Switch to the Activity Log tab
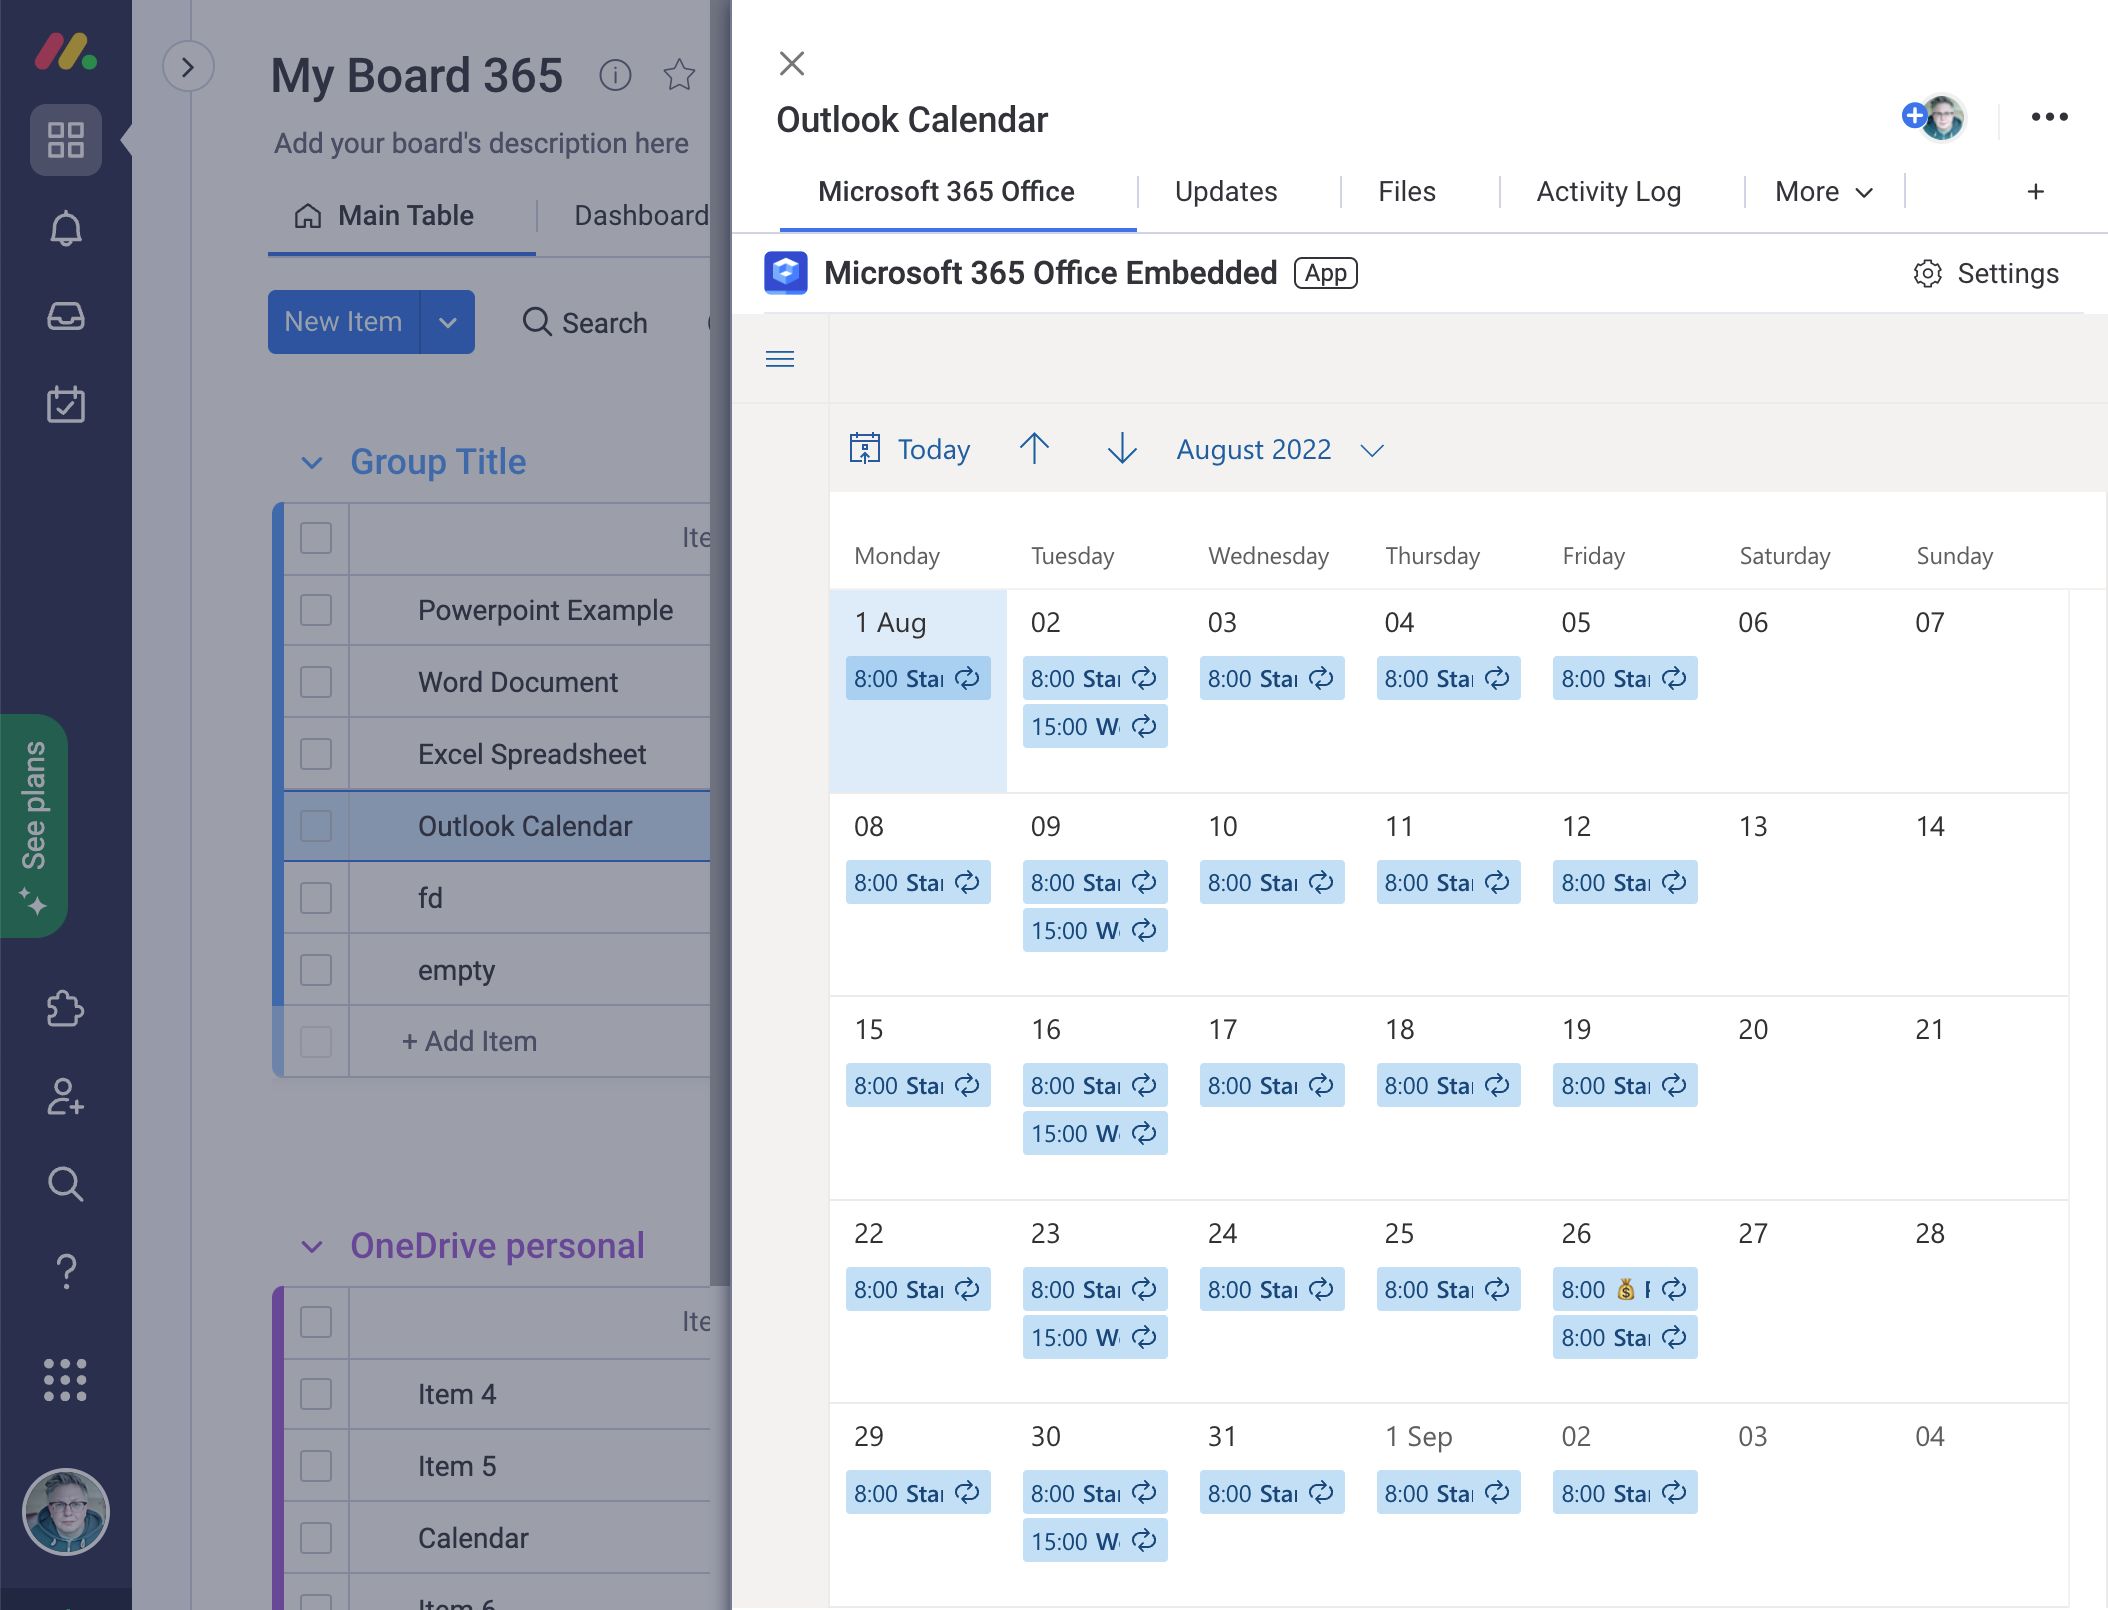The image size is (2108, 1610). (x=1608, y=191)
